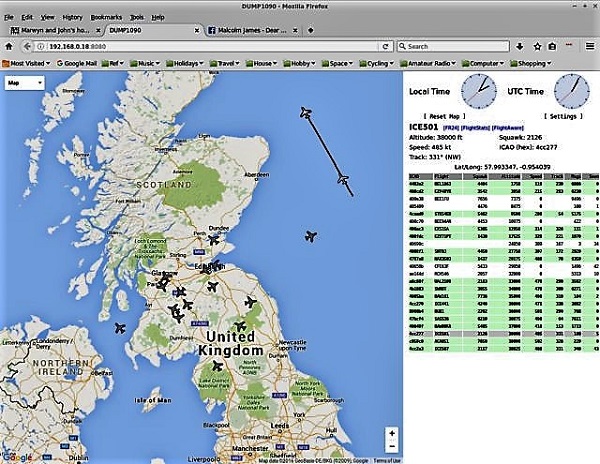Expand the Cycling bookmarks folder

coord(377,63)
